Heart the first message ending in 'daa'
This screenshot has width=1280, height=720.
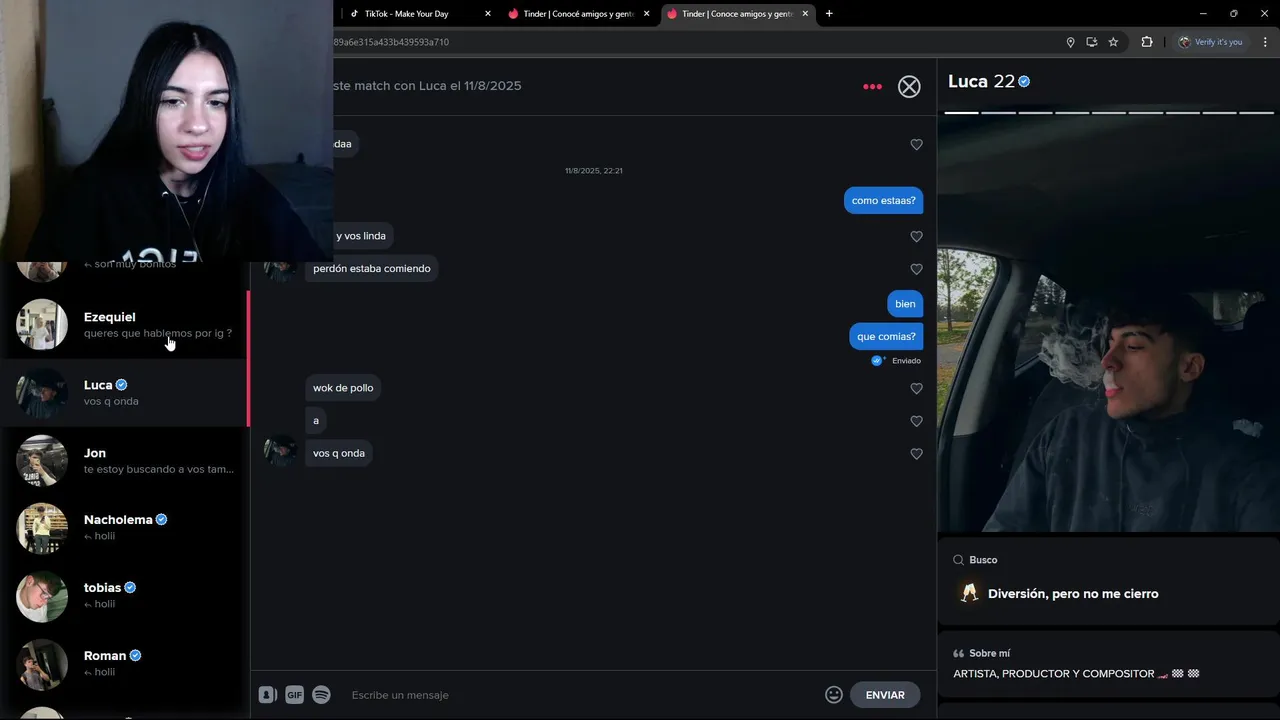pyautogui.click(x=916, y=145)
